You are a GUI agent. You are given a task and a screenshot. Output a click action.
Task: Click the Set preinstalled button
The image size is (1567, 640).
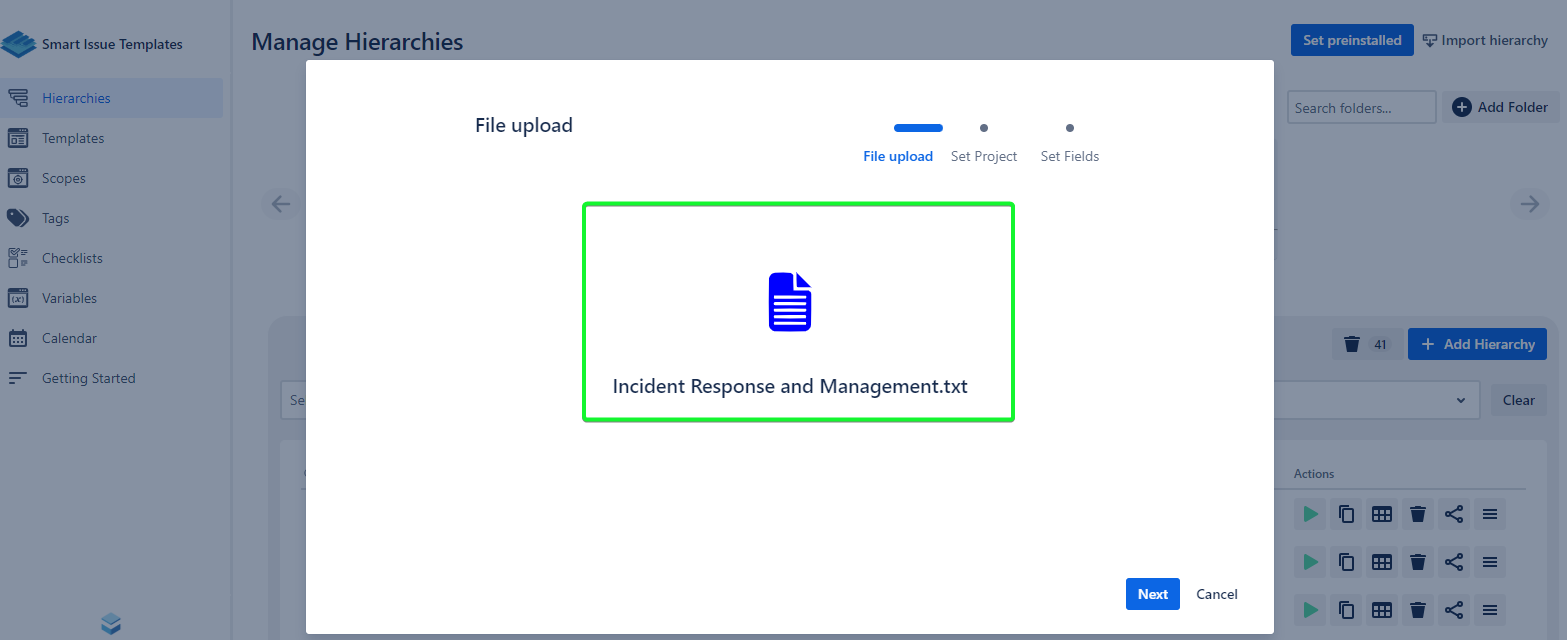1351,40
